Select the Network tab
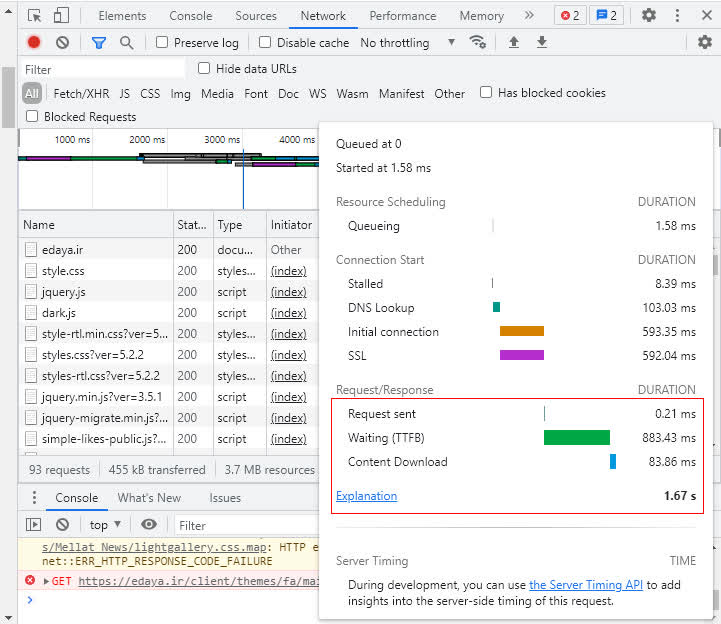Image resolution: width=721 pixels, height=624 pixels. pyautogui.click(x=323, y=16)
